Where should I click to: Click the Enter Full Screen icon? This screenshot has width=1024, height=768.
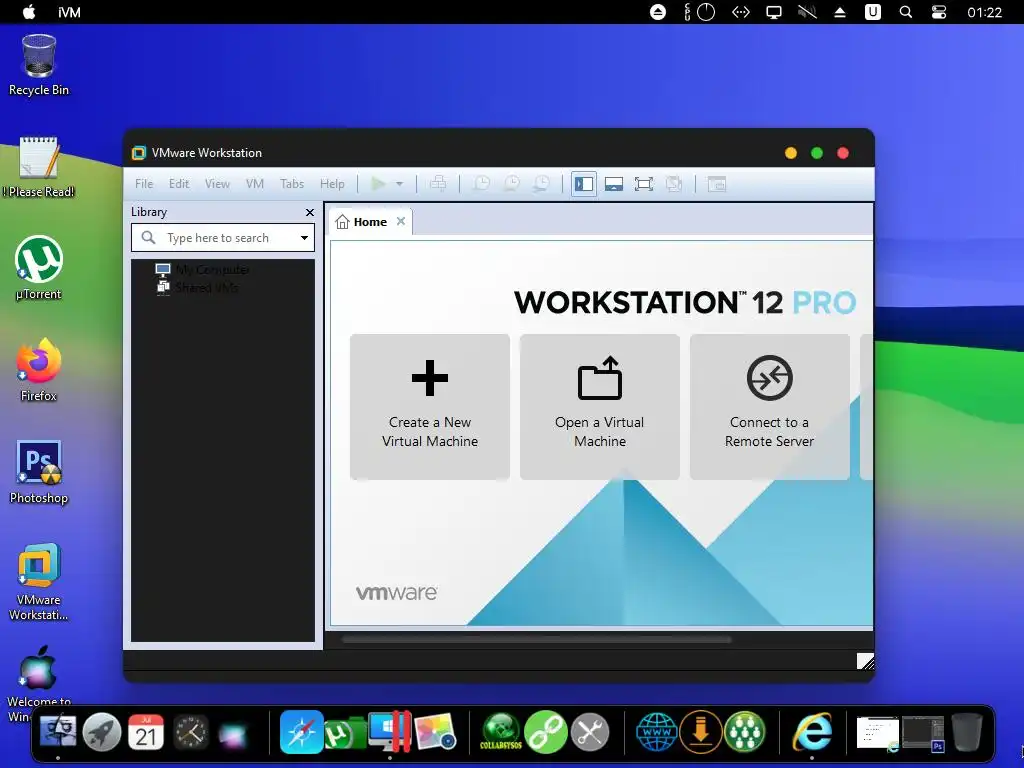644,184
